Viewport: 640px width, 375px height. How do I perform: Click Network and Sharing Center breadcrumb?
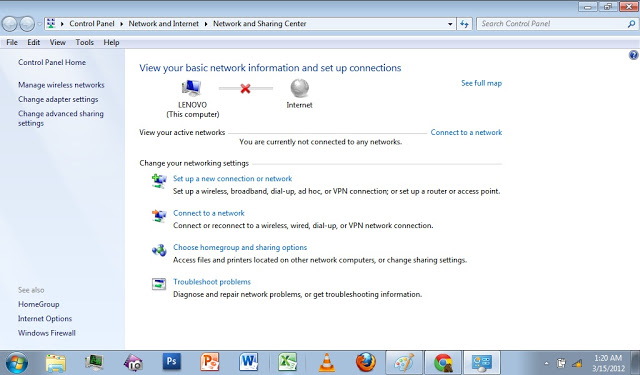coord(260,24)
